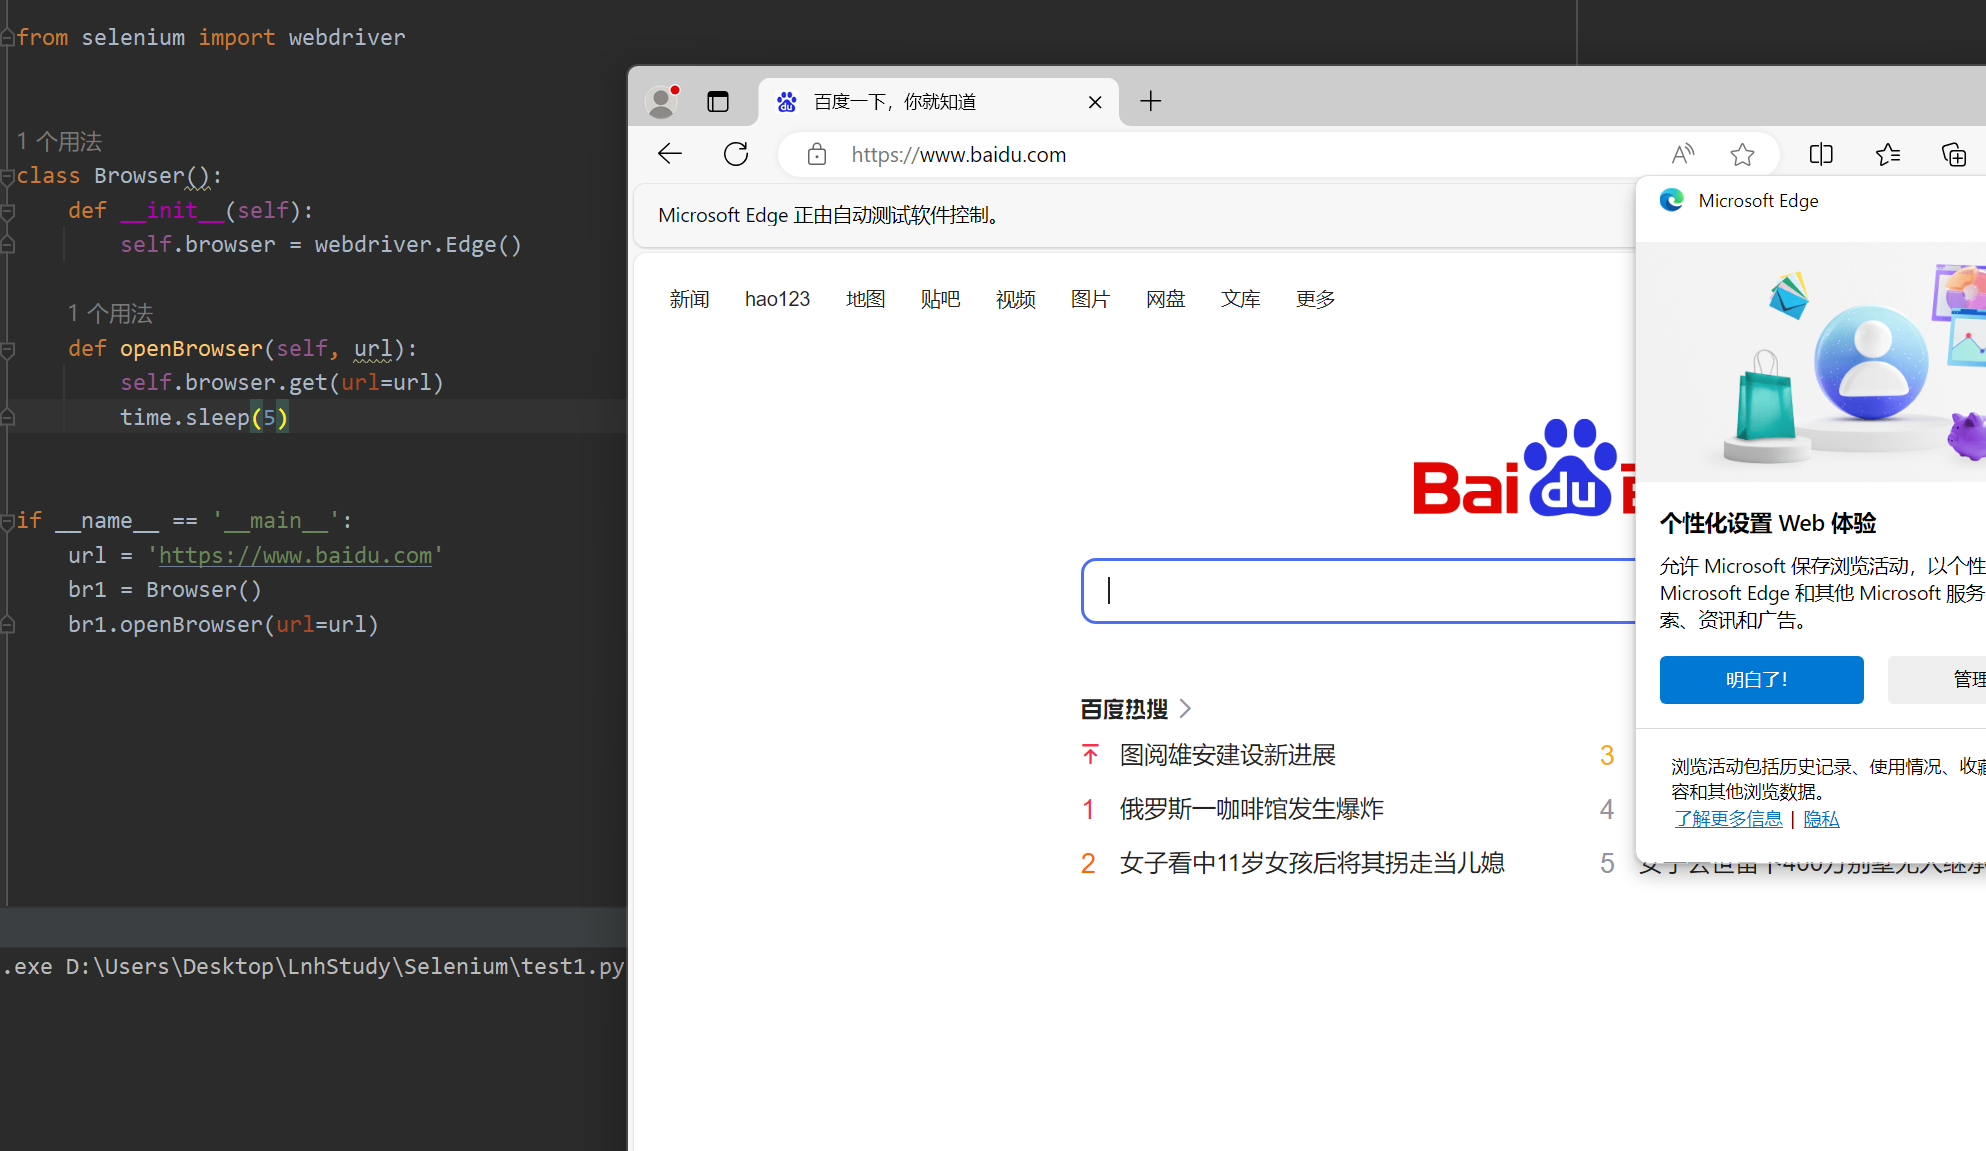
Task: Open hot search 女子看中11岁女孩后将其拐走当儿媳
Action: (x=1311, y=863)
